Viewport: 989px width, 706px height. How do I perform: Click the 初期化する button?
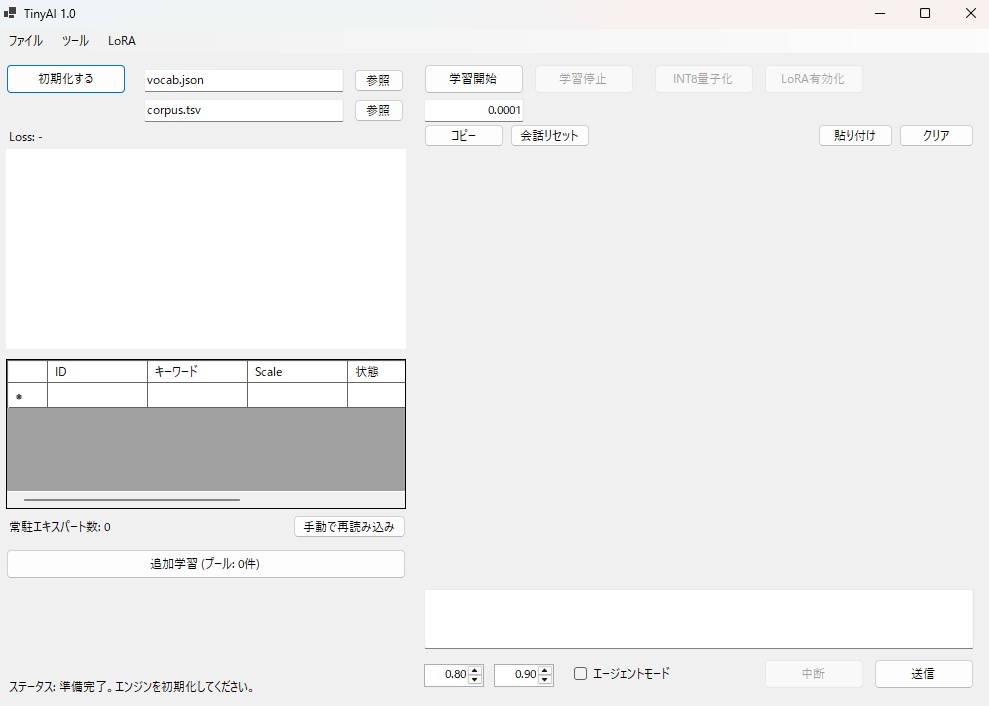coord(66,79)
